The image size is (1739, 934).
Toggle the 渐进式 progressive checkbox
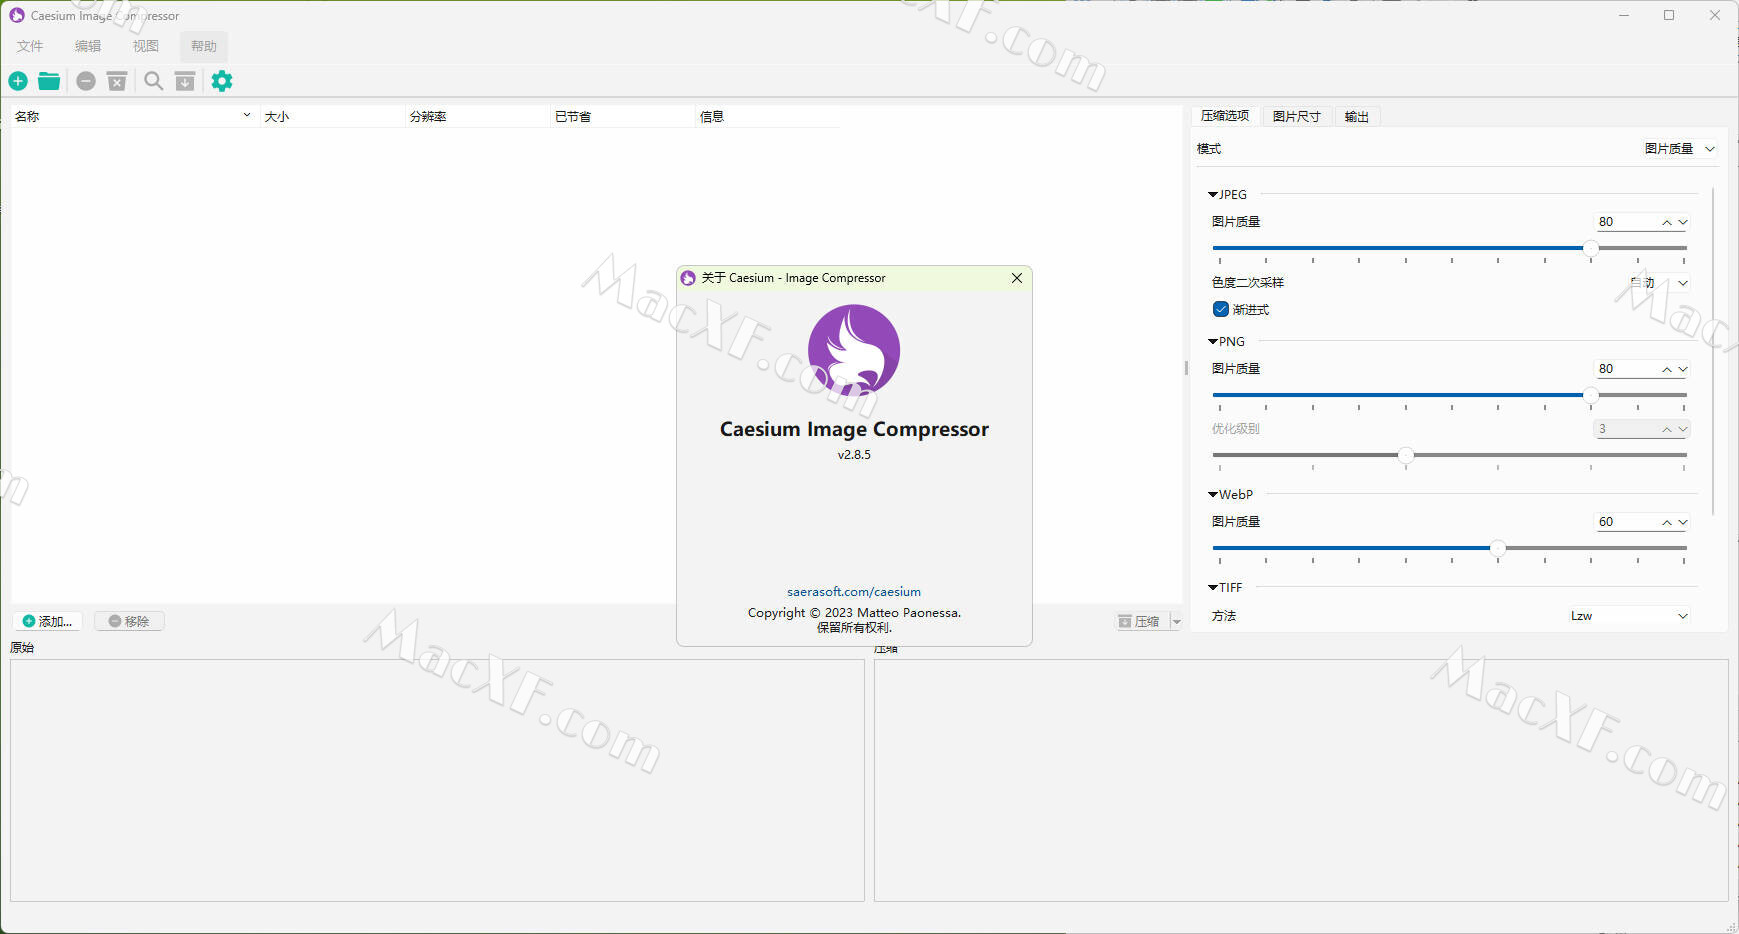(1221, 309)
